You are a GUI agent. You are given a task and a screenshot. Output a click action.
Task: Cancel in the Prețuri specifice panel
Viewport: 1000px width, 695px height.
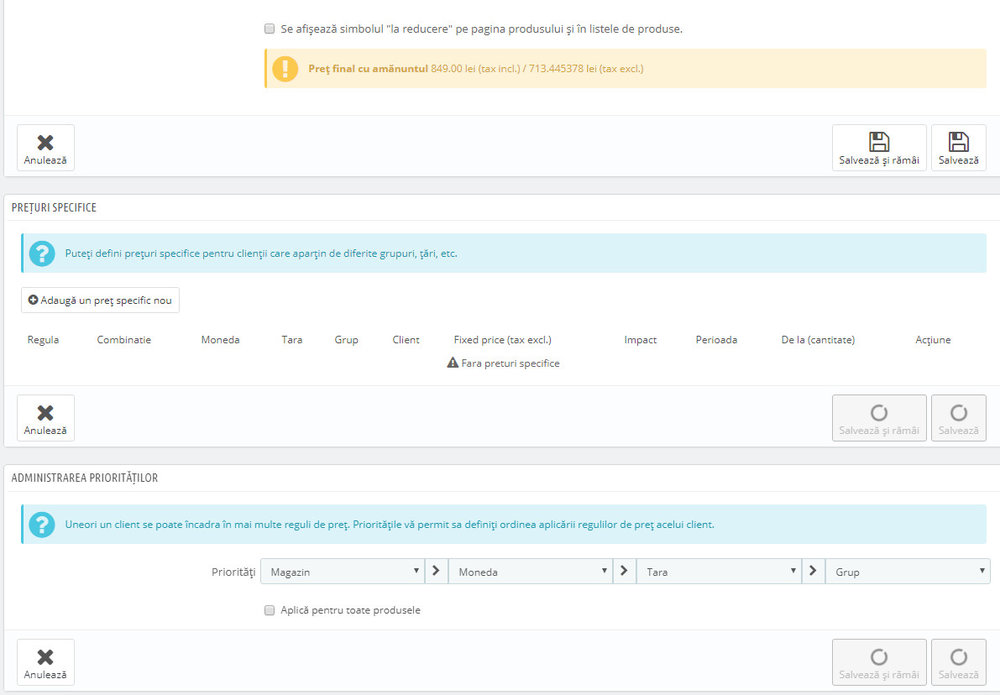[45, 418]
